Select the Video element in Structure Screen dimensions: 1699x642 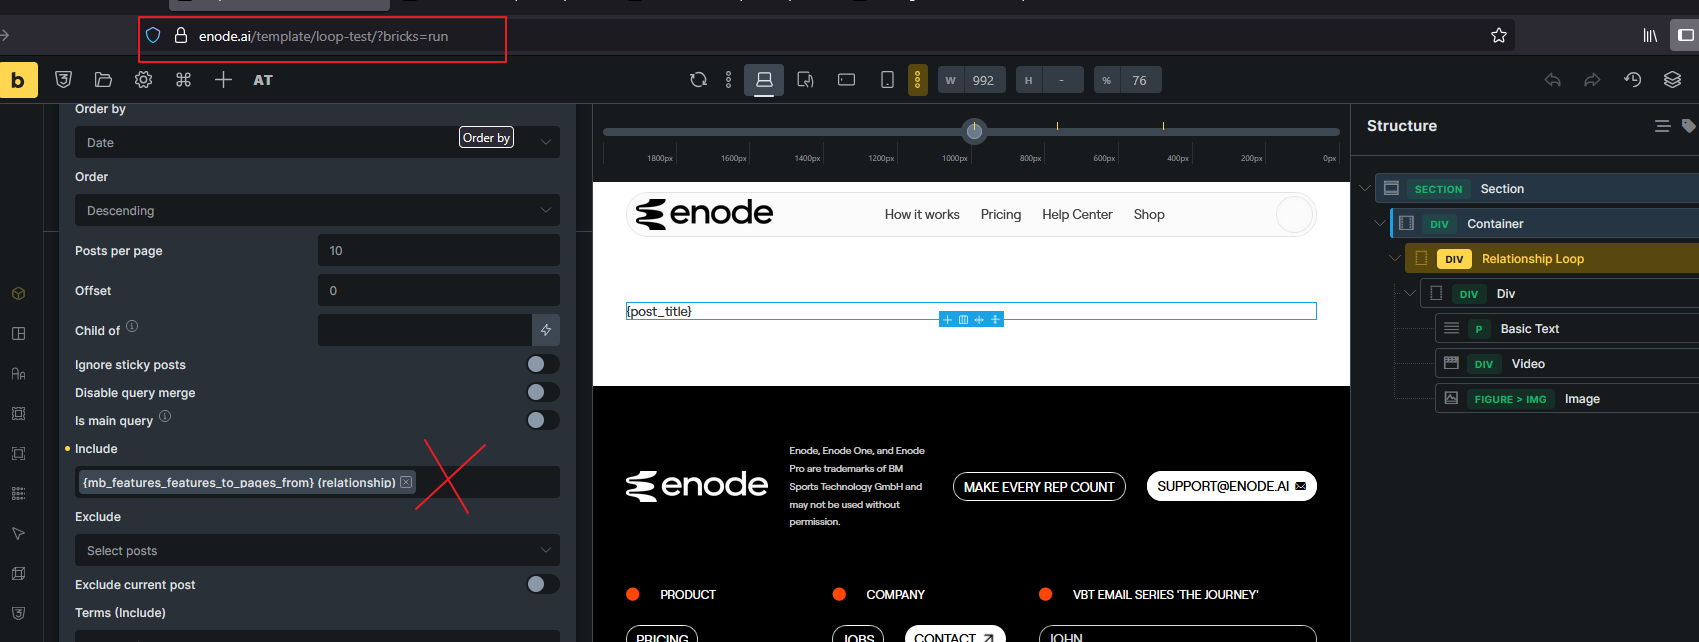[1566, 364]
